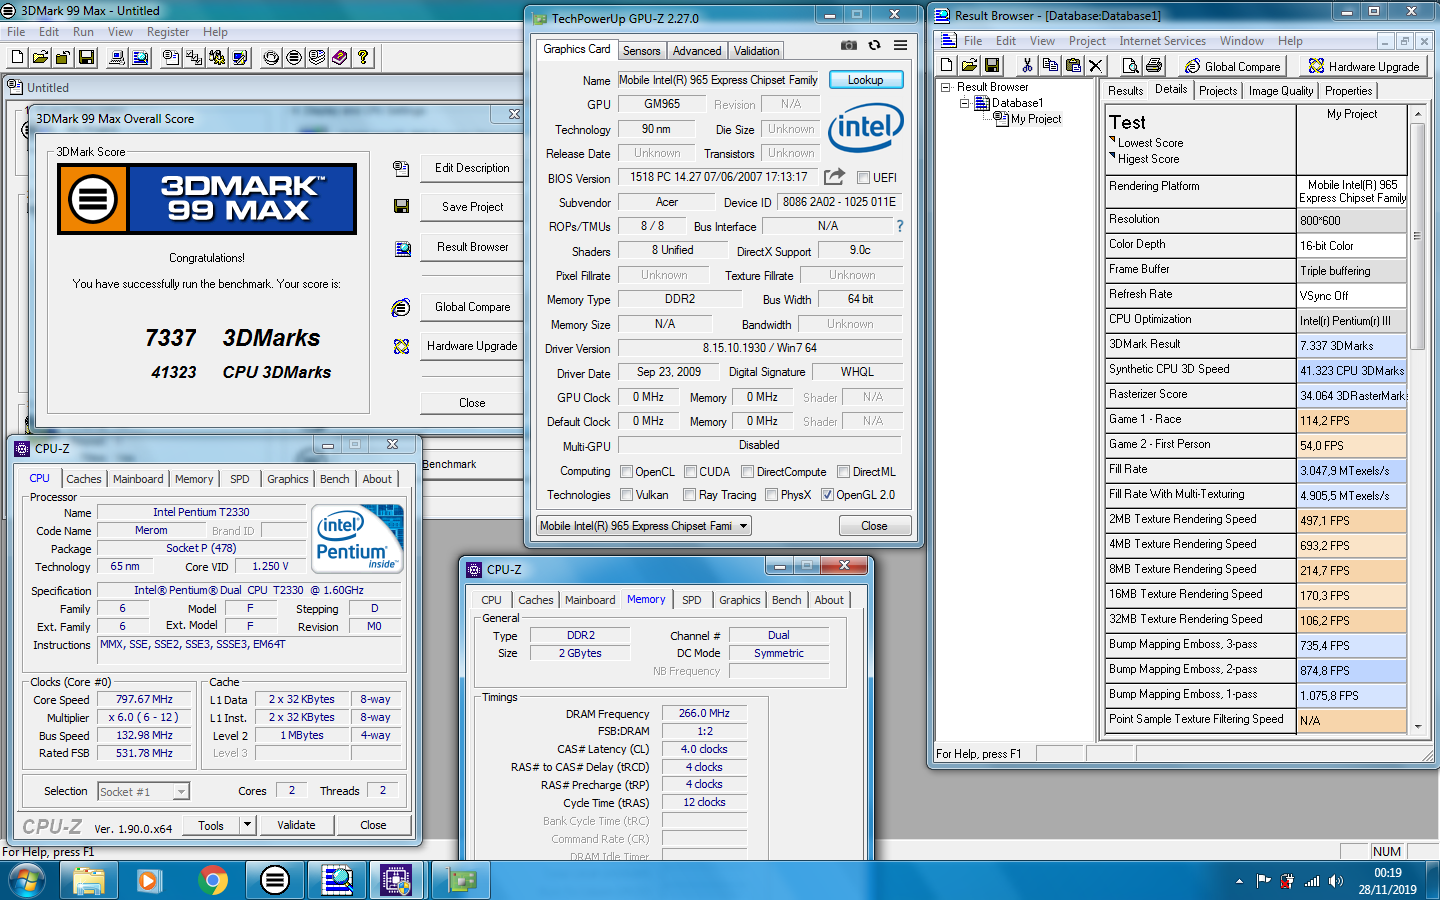Click the Cut scissors icon in Result Browser
The image size is (1440, 900).
1027,66
